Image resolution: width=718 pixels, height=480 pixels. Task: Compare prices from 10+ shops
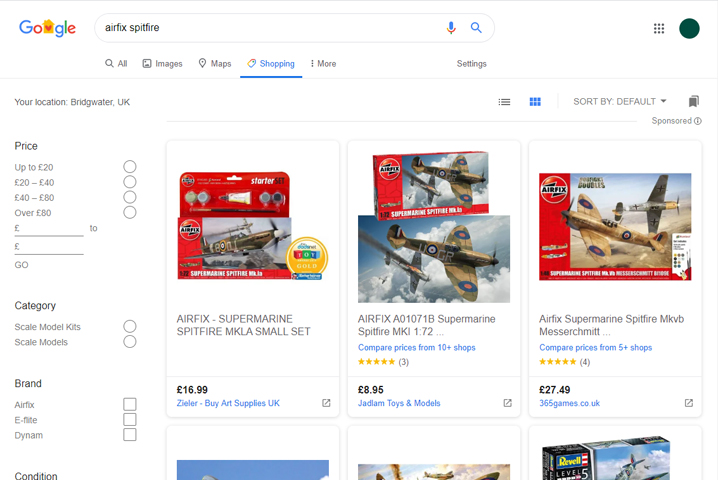click(417, 348)
